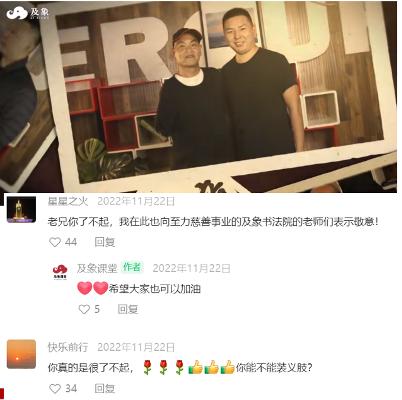Open the 星星之火 user avatar
Viewport: 402px width, 400px height.
pos(21,209)
